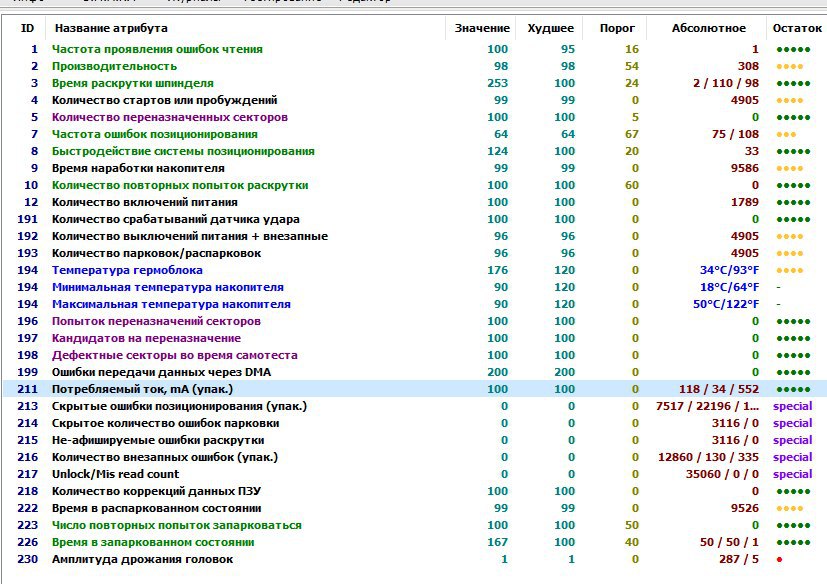The width and height of the screenshot is (827, 584).
Task: Select "Температура гермоблока" row
Action: click(415, 270)
